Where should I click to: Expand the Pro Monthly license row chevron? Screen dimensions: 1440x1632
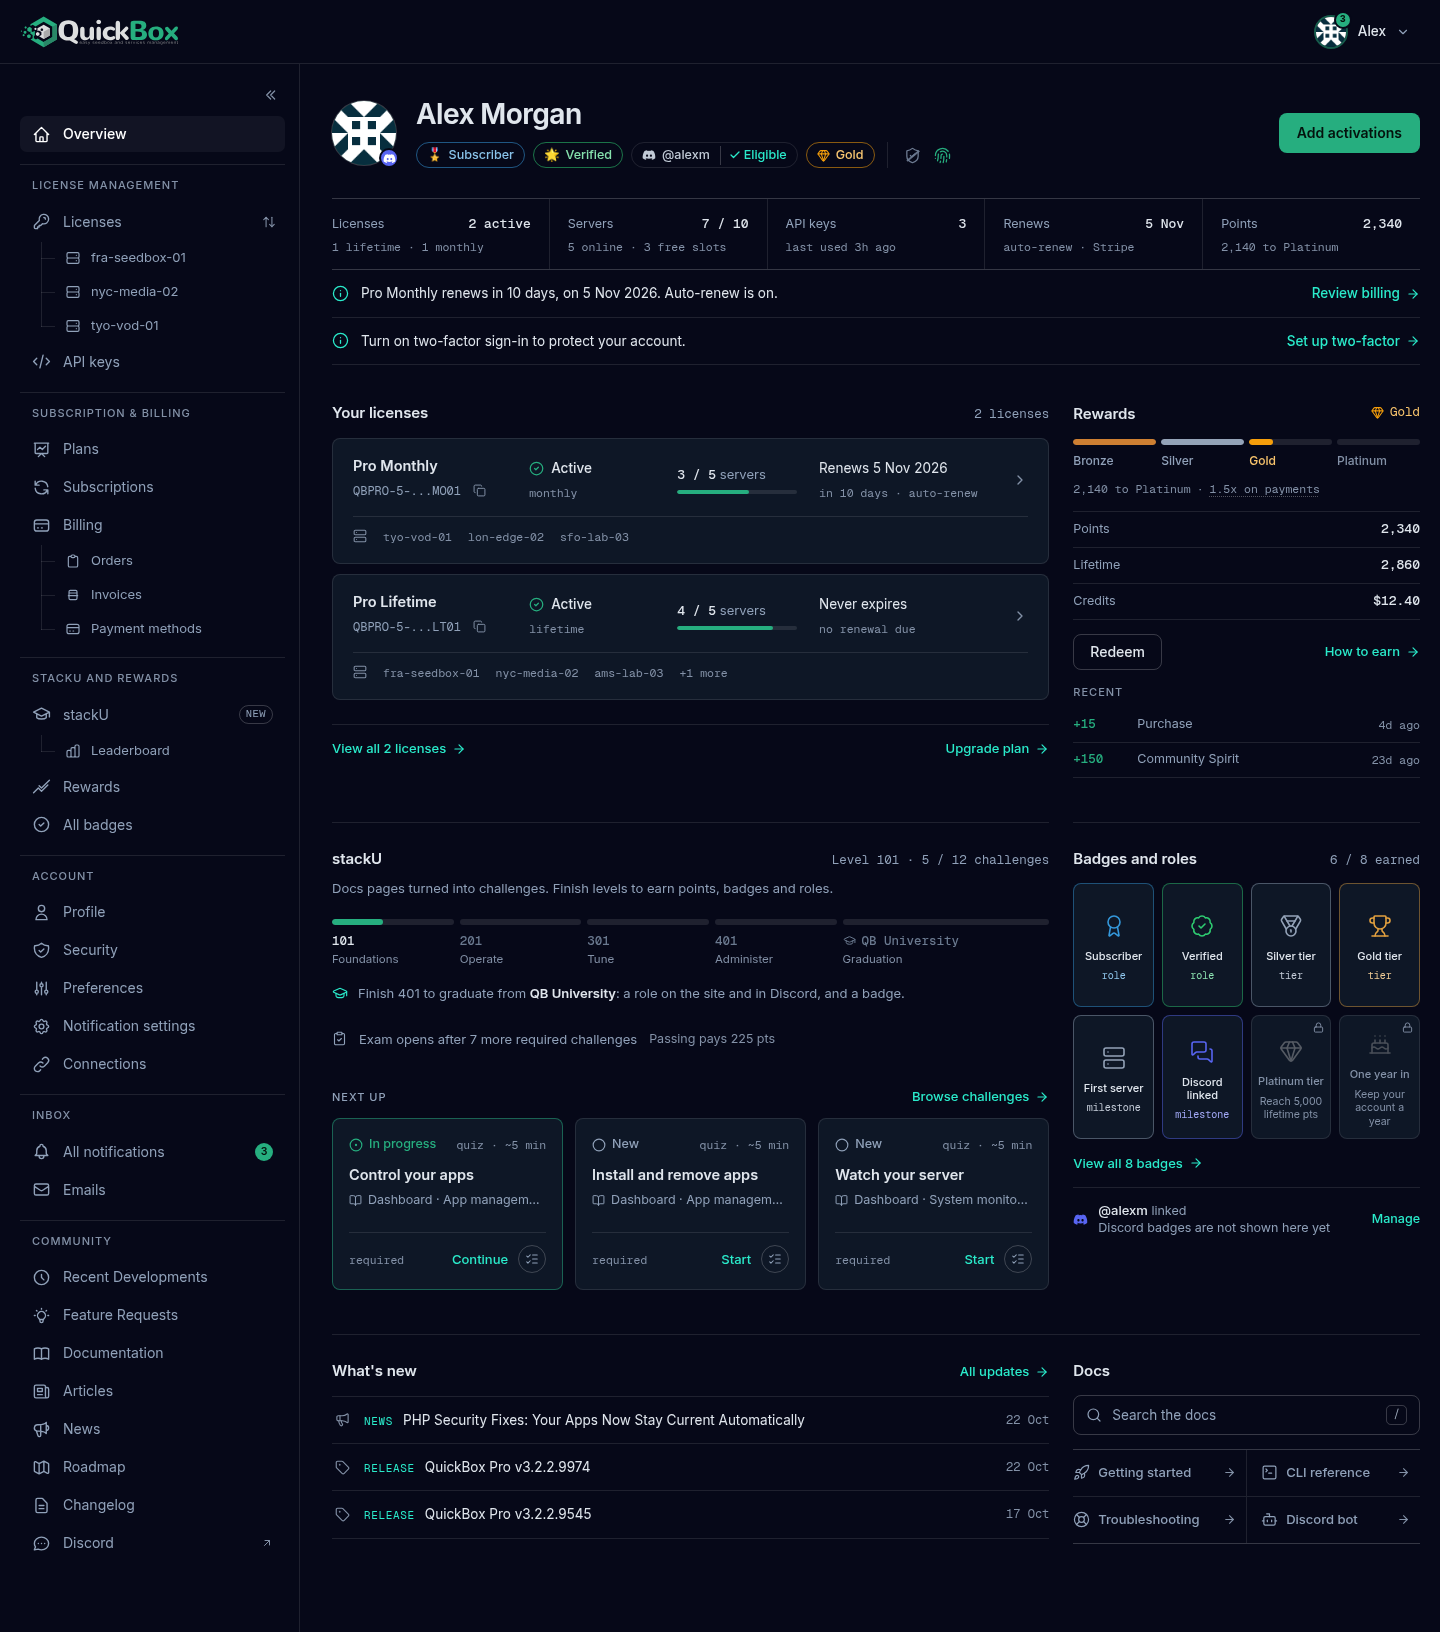pyautogui.click(x=1020, y=480)
